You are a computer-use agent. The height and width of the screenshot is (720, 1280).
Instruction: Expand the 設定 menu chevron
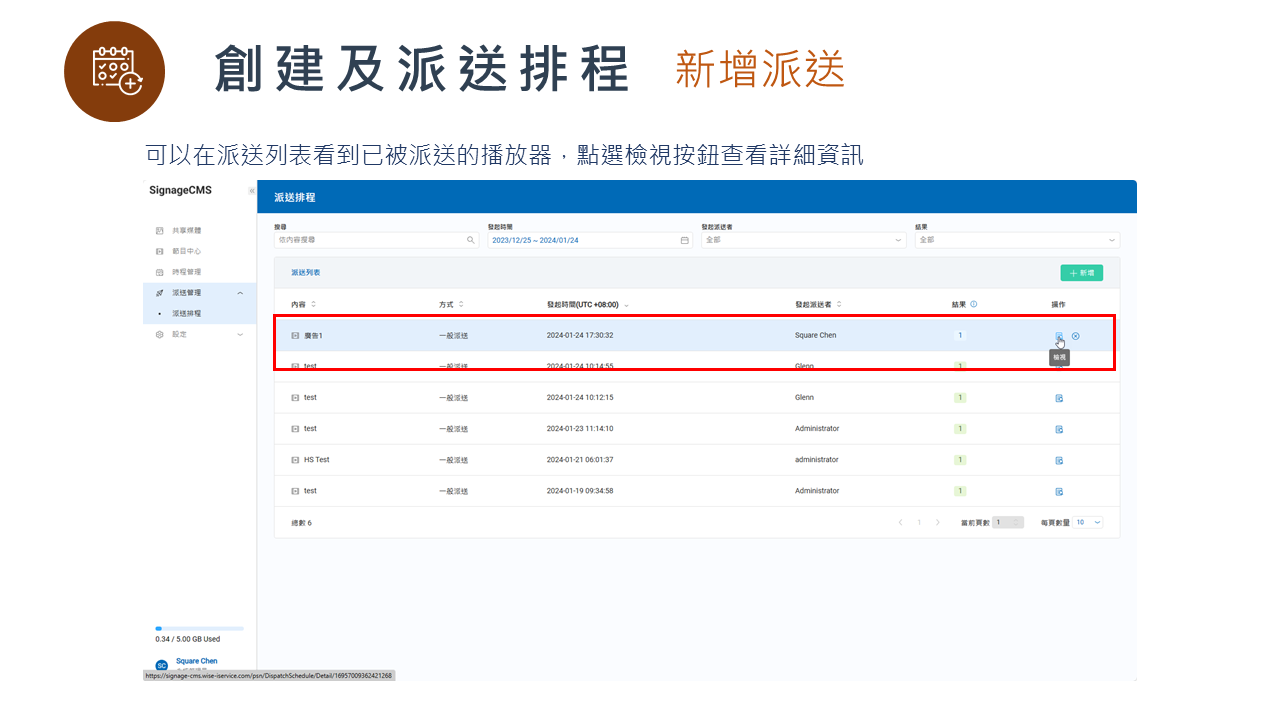(x=241, y=333)
